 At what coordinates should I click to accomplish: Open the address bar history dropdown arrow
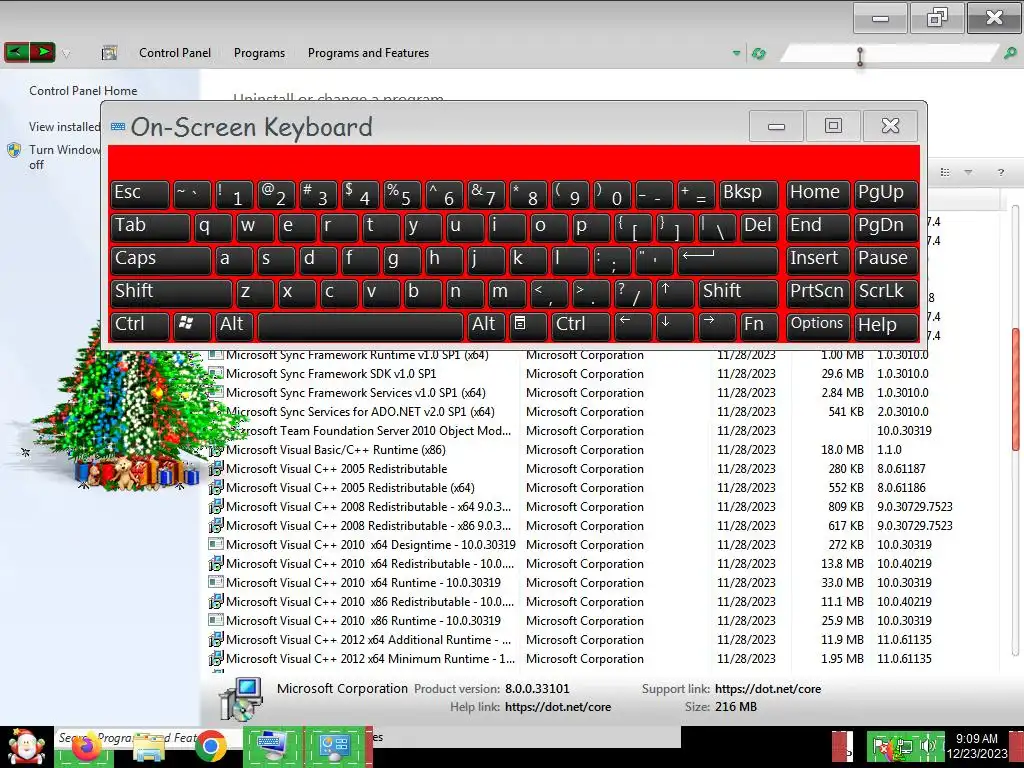[737, 54]
